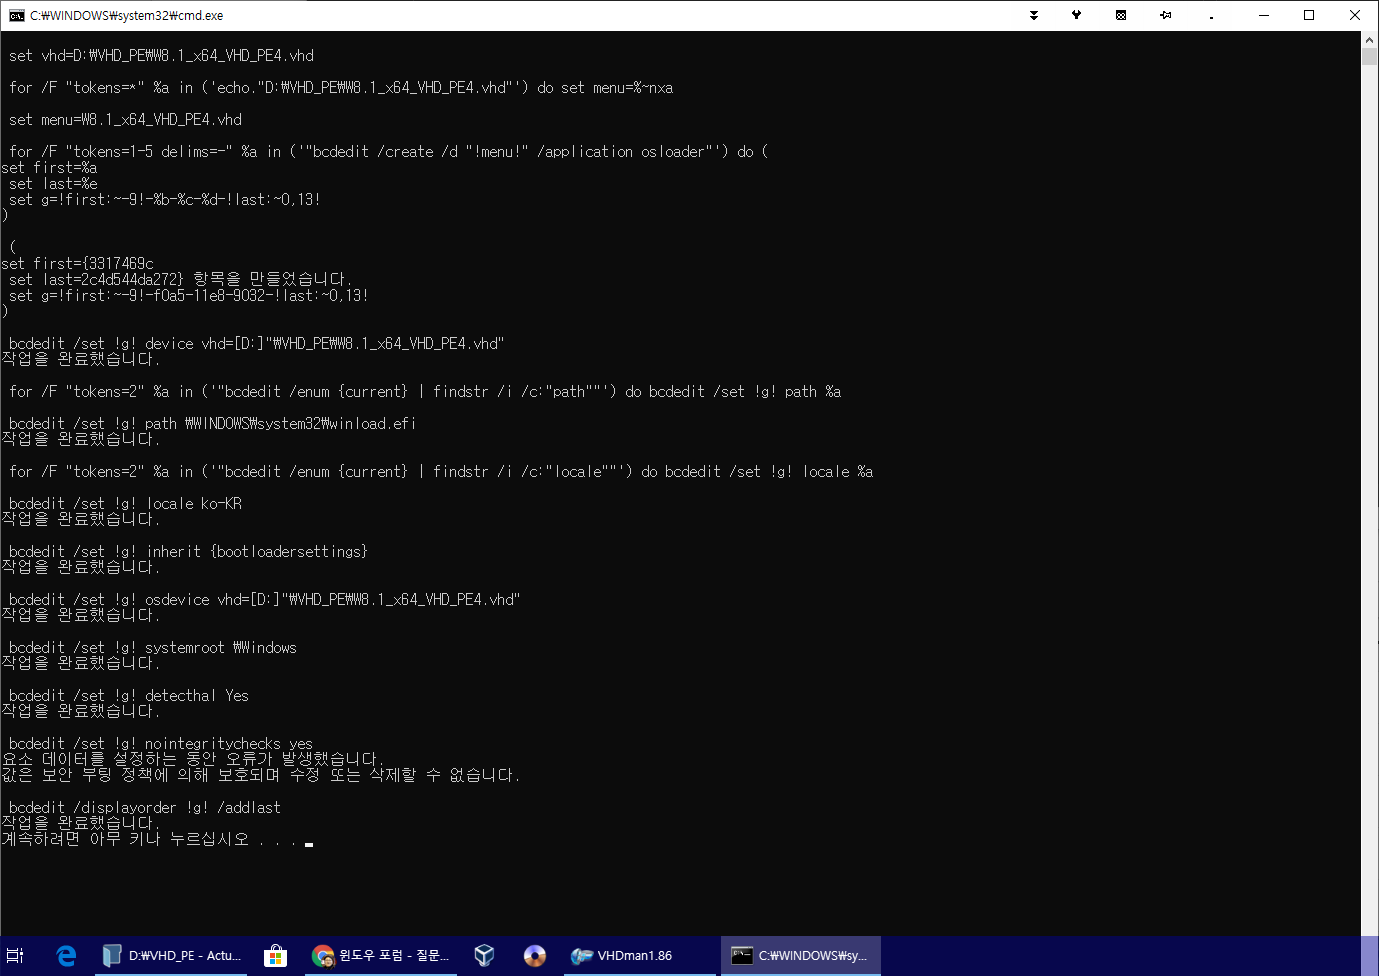Minimize the cmd.exe window
Viewport: 1379px width, 976px height.
(x=1264, y=15)
